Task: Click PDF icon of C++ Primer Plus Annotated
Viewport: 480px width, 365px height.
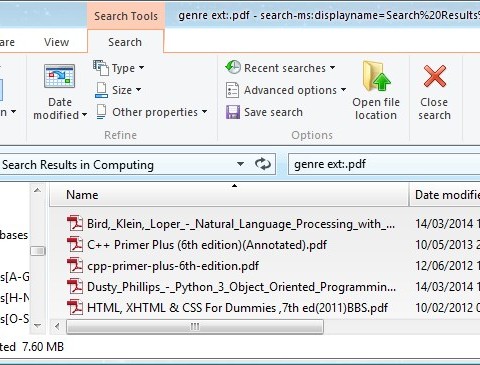Action: (x=75, y=245)
